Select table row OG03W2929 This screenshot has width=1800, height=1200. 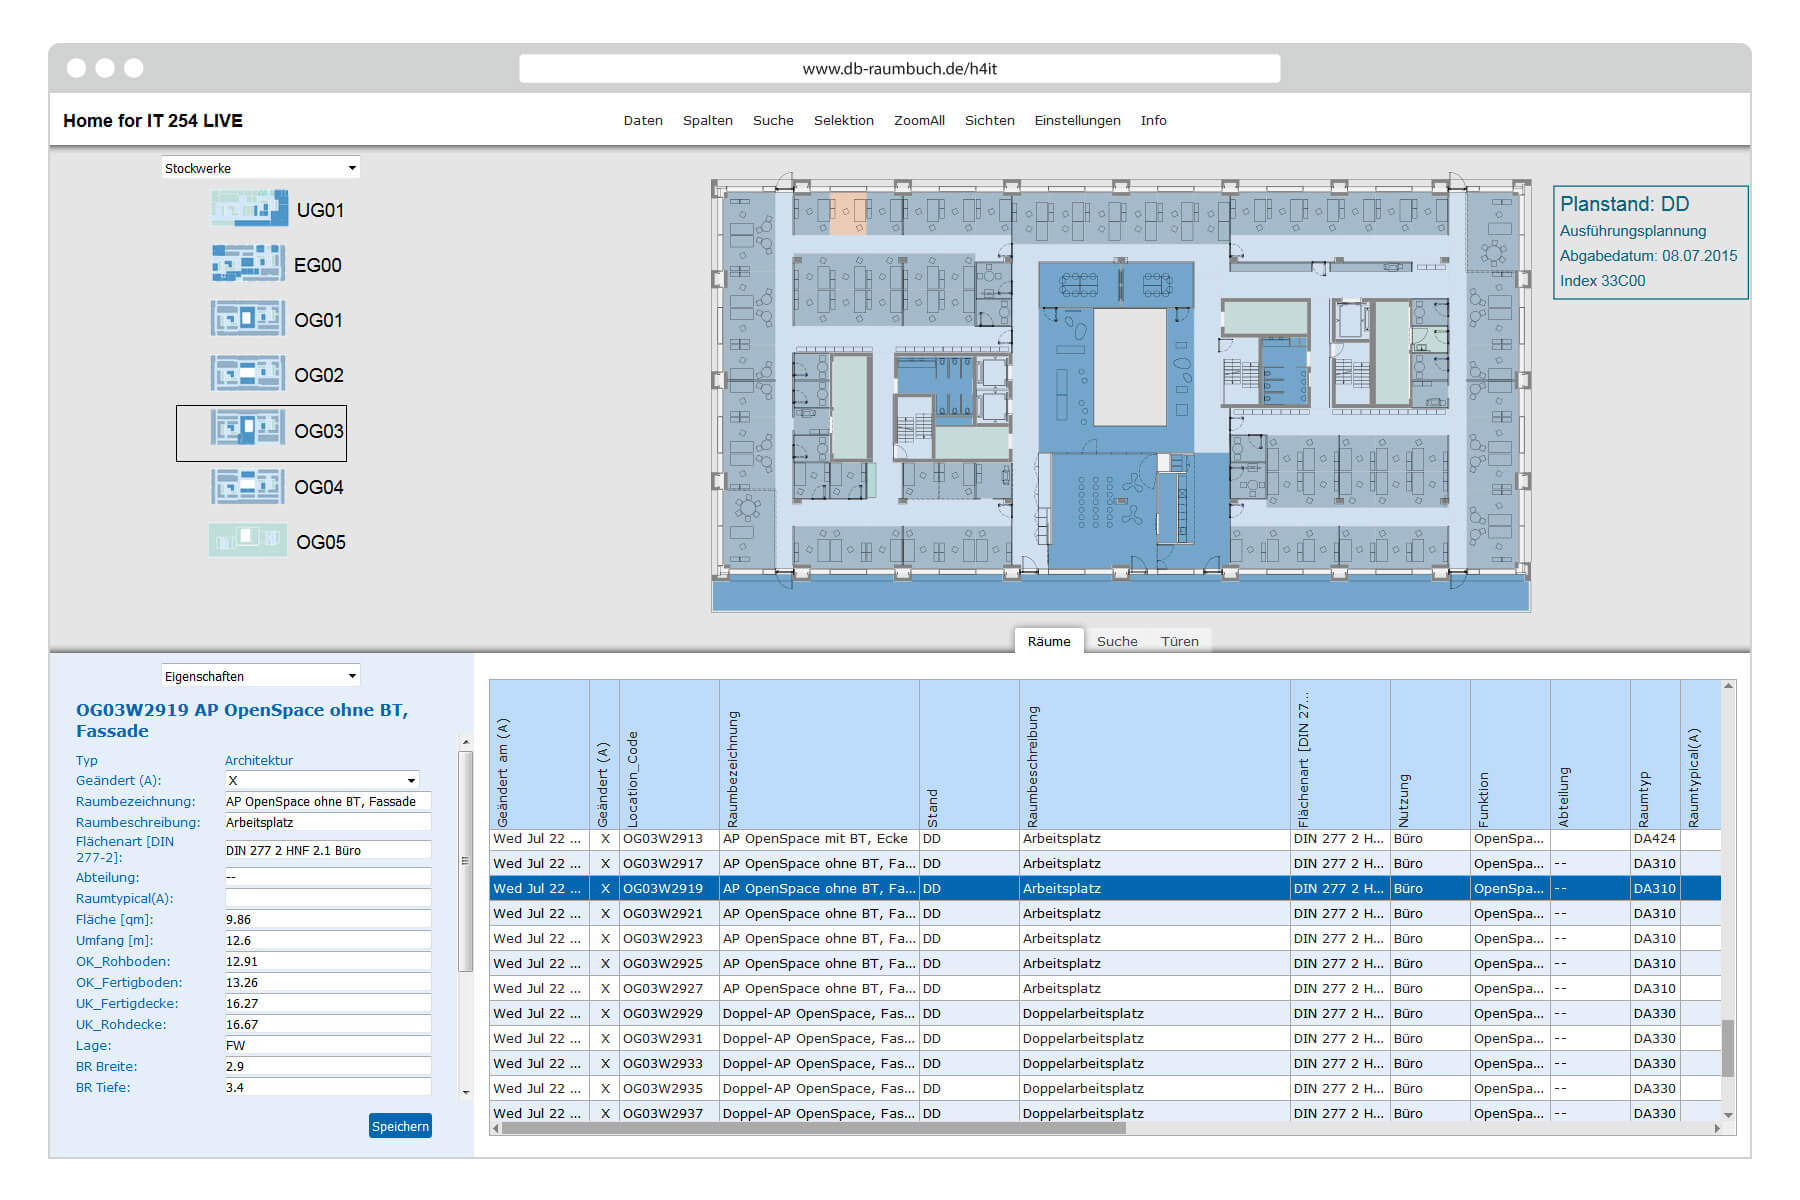click(x=662, y=1013)
